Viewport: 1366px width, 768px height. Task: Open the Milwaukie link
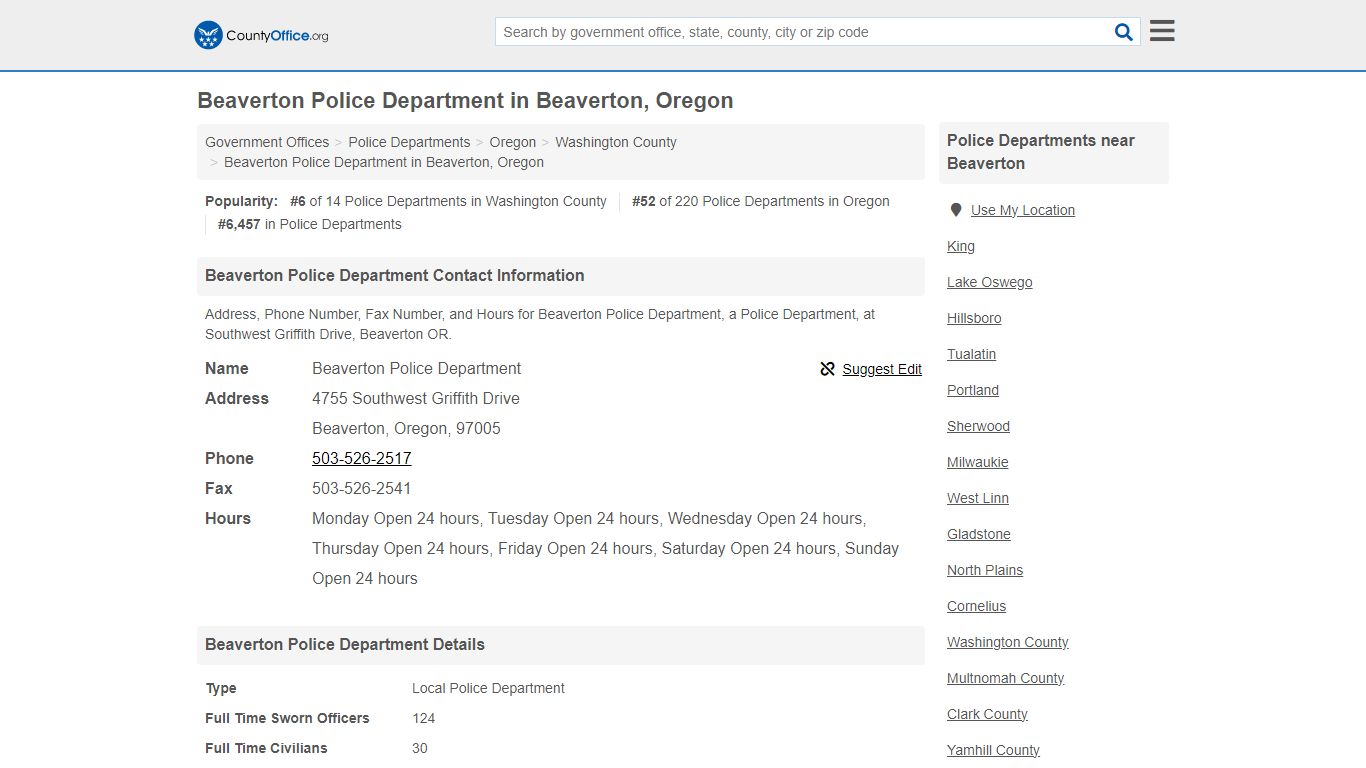coord(978,462)
